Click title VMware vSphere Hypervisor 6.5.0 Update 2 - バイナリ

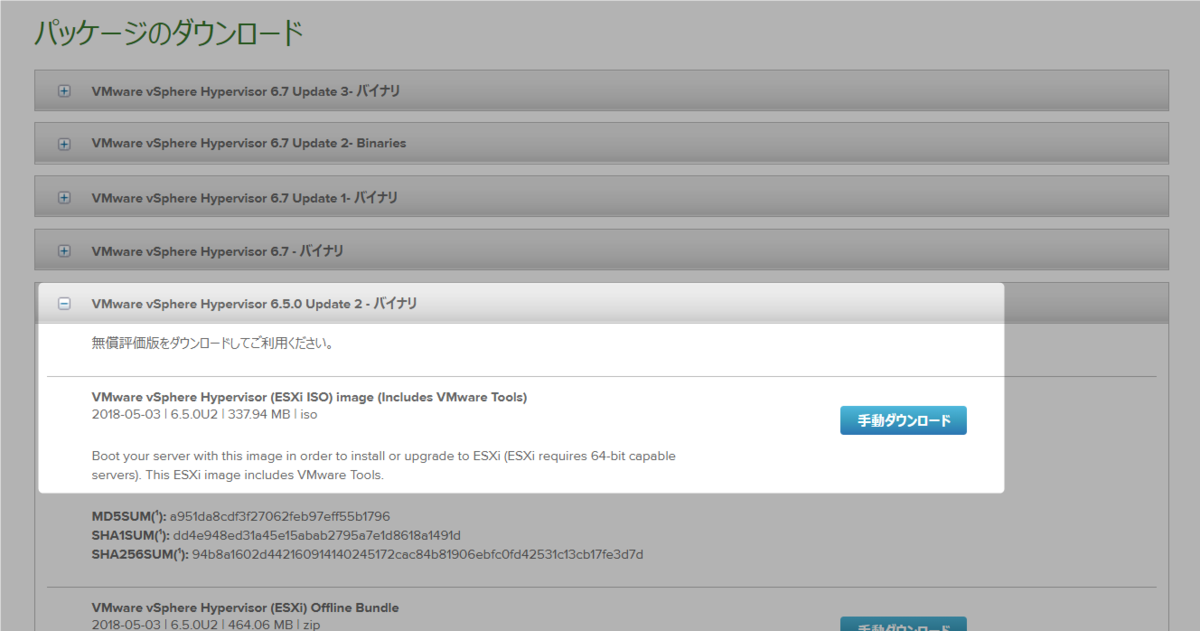coord(254,304)
